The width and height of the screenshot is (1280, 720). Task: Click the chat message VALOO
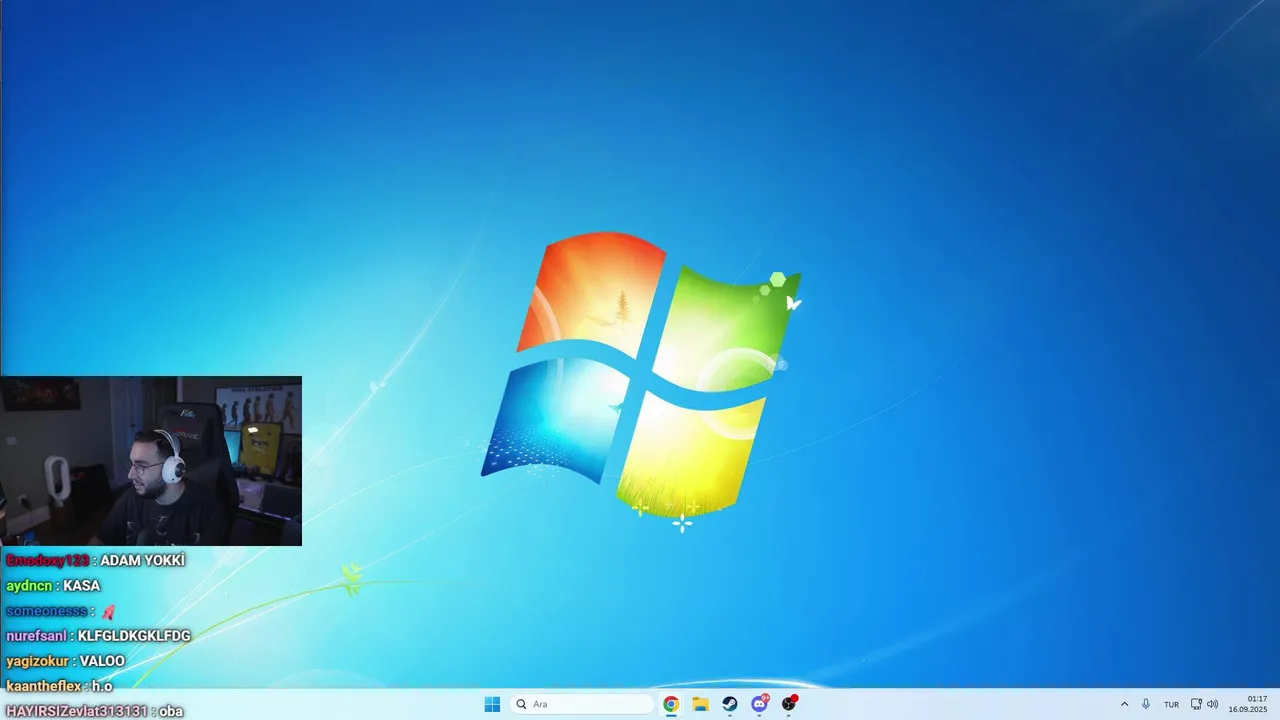[x=102, y=661]
